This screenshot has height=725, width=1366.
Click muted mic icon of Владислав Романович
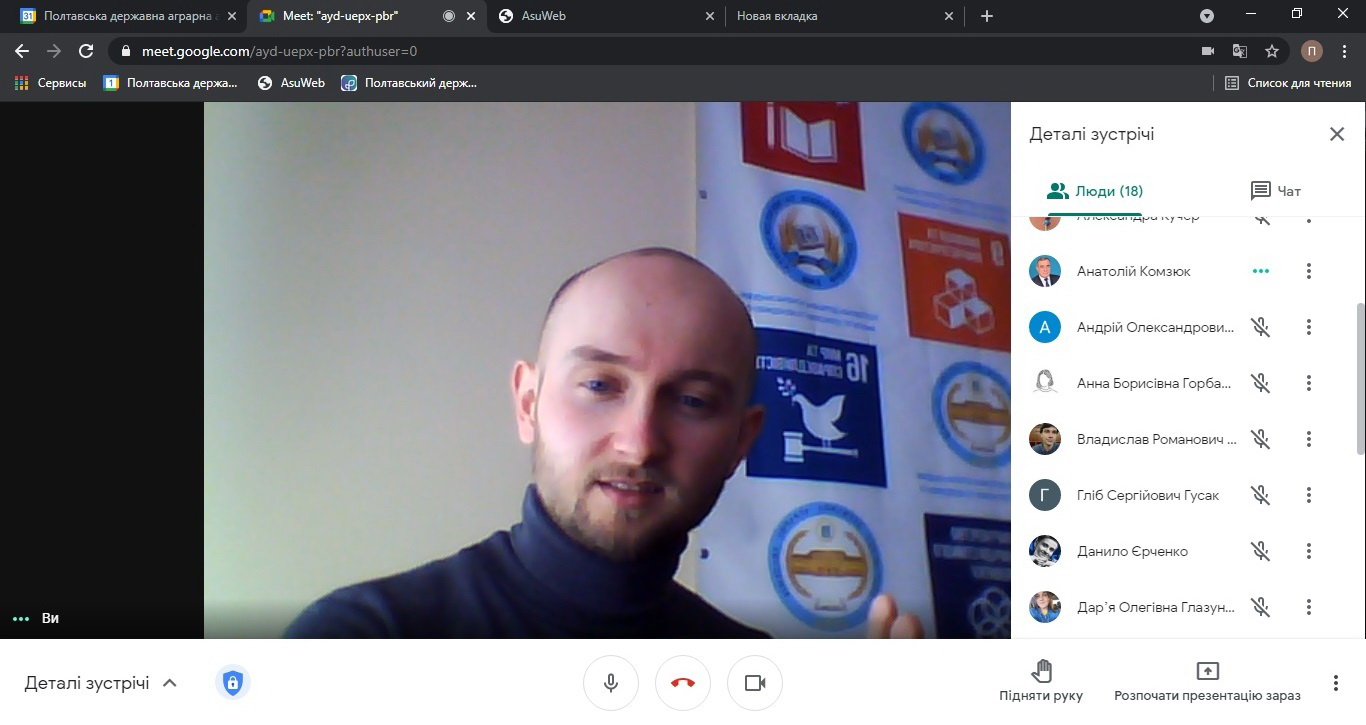[x=1261, y=439]
